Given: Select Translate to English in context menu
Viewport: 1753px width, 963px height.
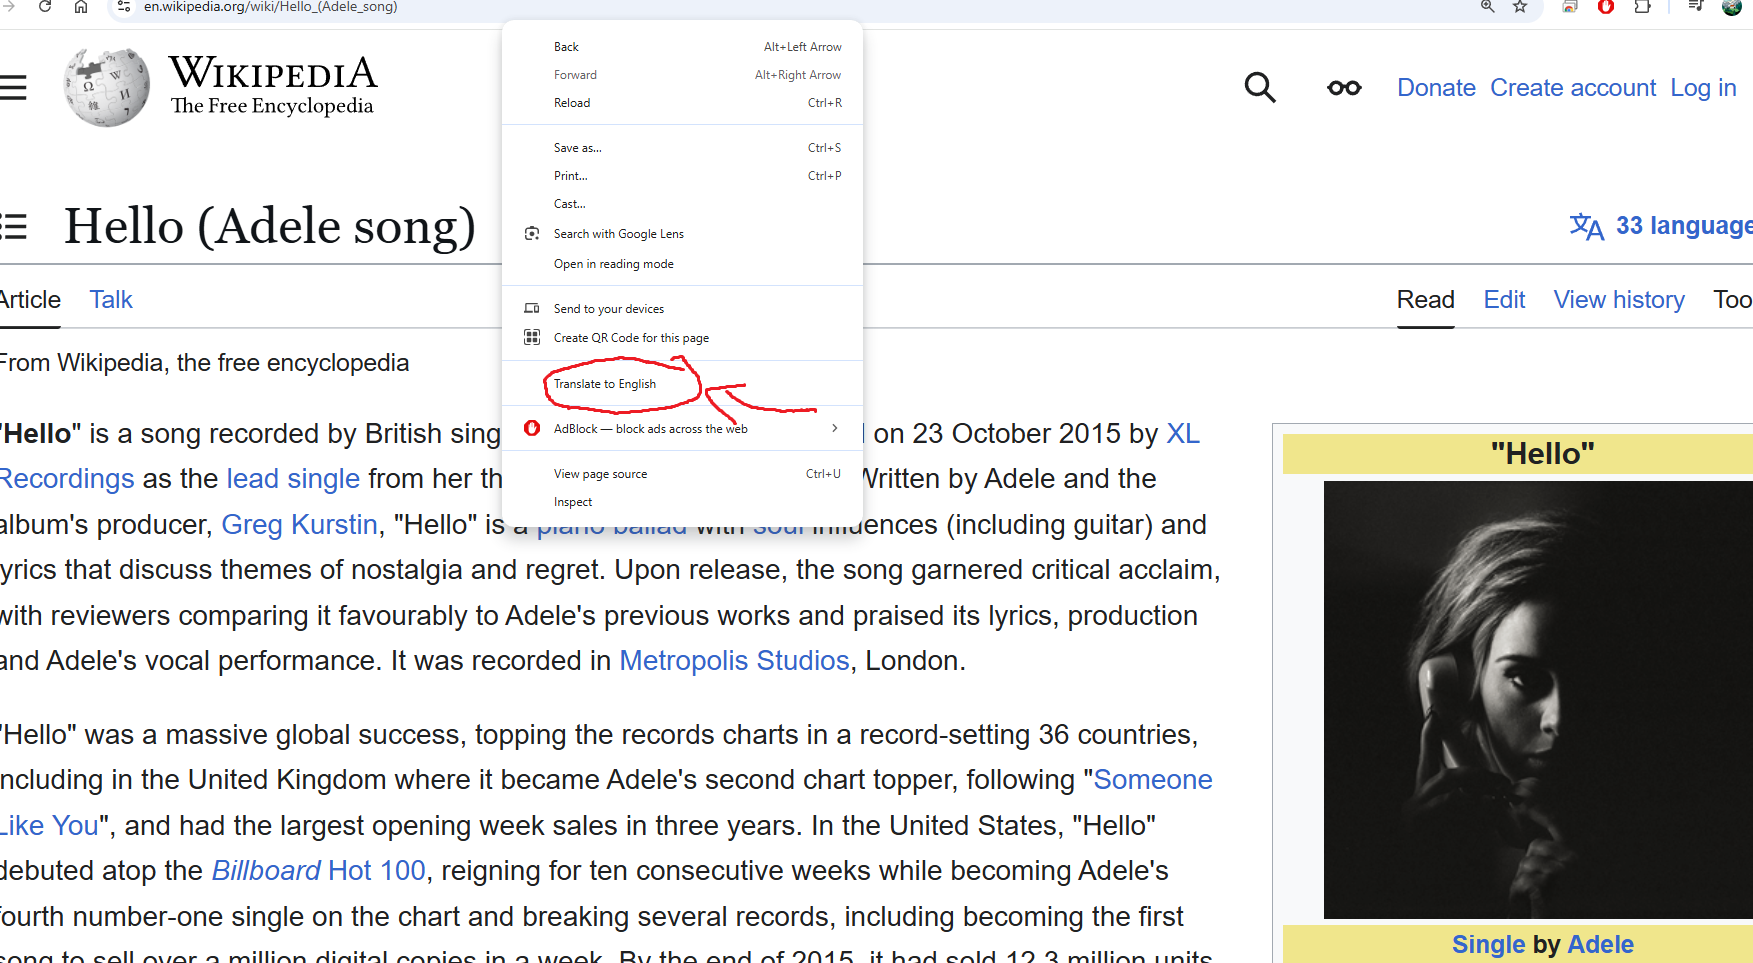Looking at the screenshot, I should pyautogui.click(x=605, y=384).
